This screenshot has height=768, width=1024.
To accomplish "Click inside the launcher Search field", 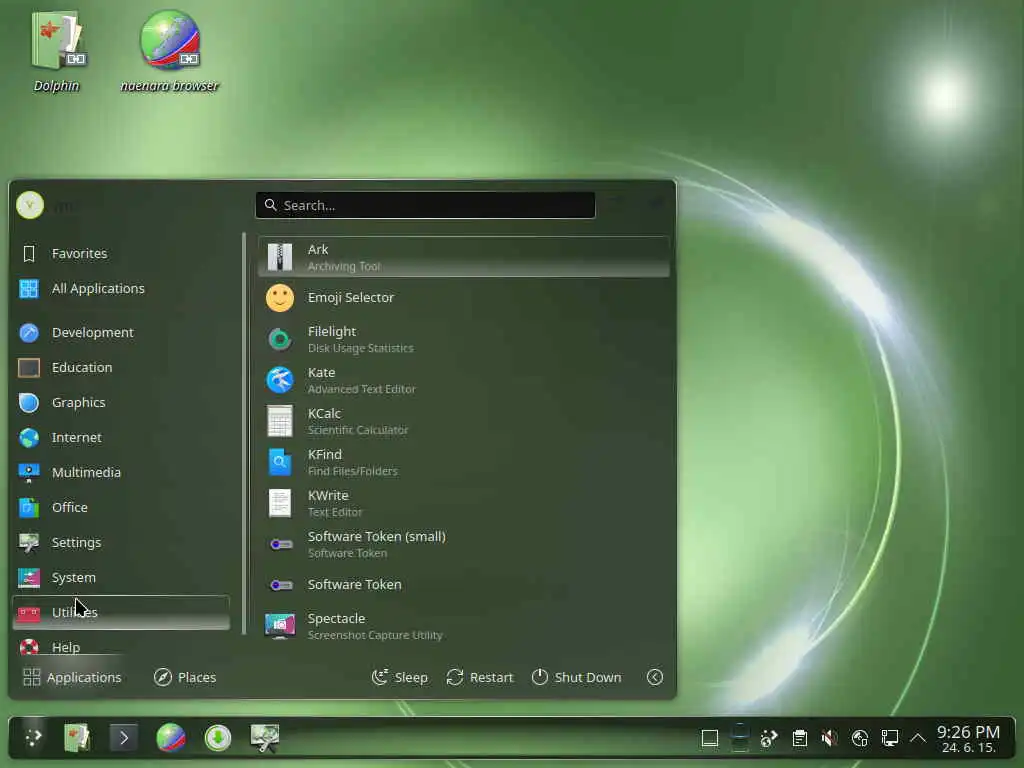I will pyautogui.click(x=425, y=205).
